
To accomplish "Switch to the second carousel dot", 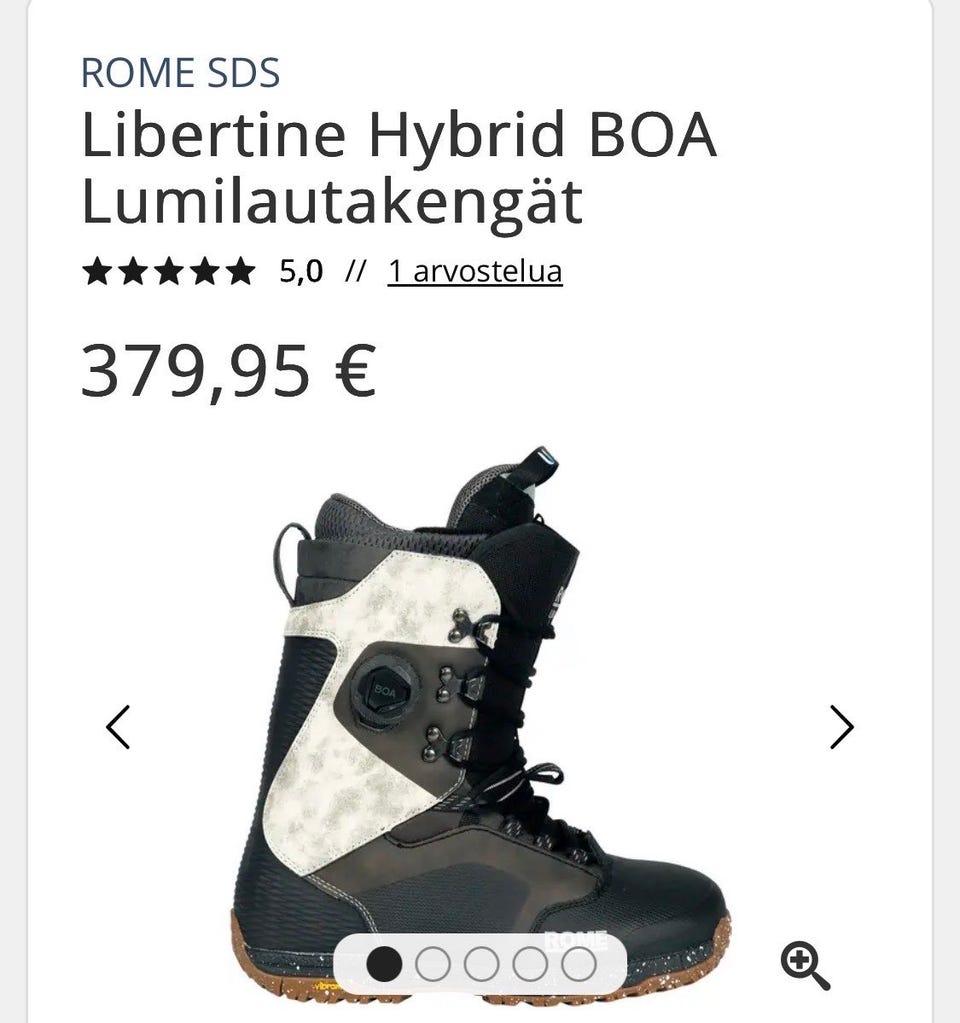I will point(433,964).
